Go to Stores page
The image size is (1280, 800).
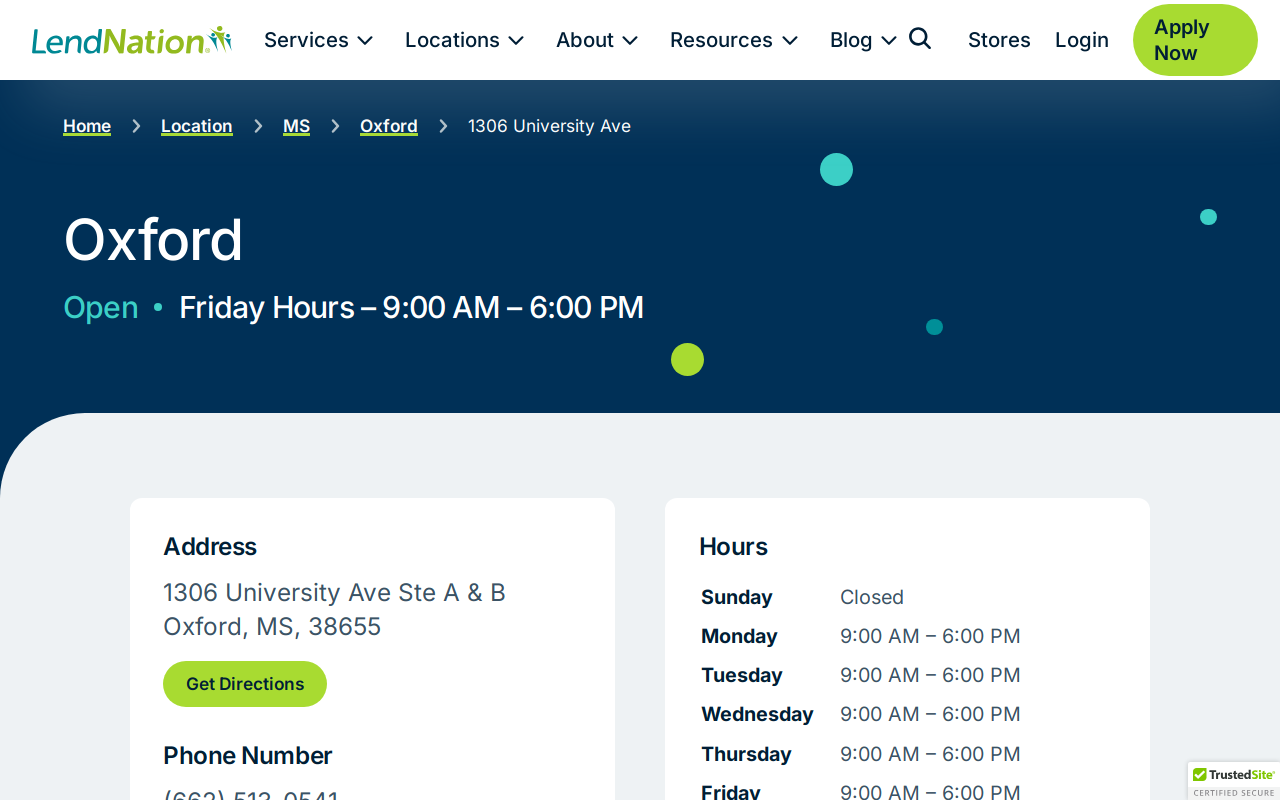(x=999, y=40)
